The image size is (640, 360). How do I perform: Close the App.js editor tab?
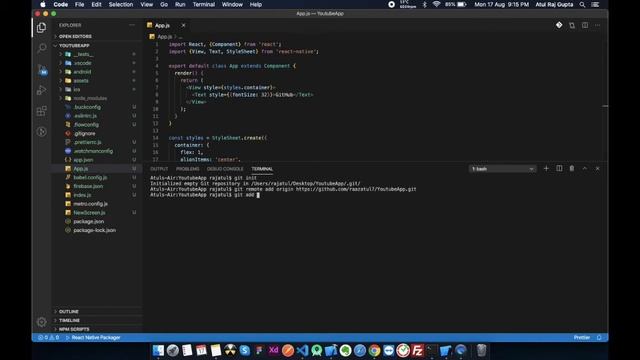[x=183, y=25]
